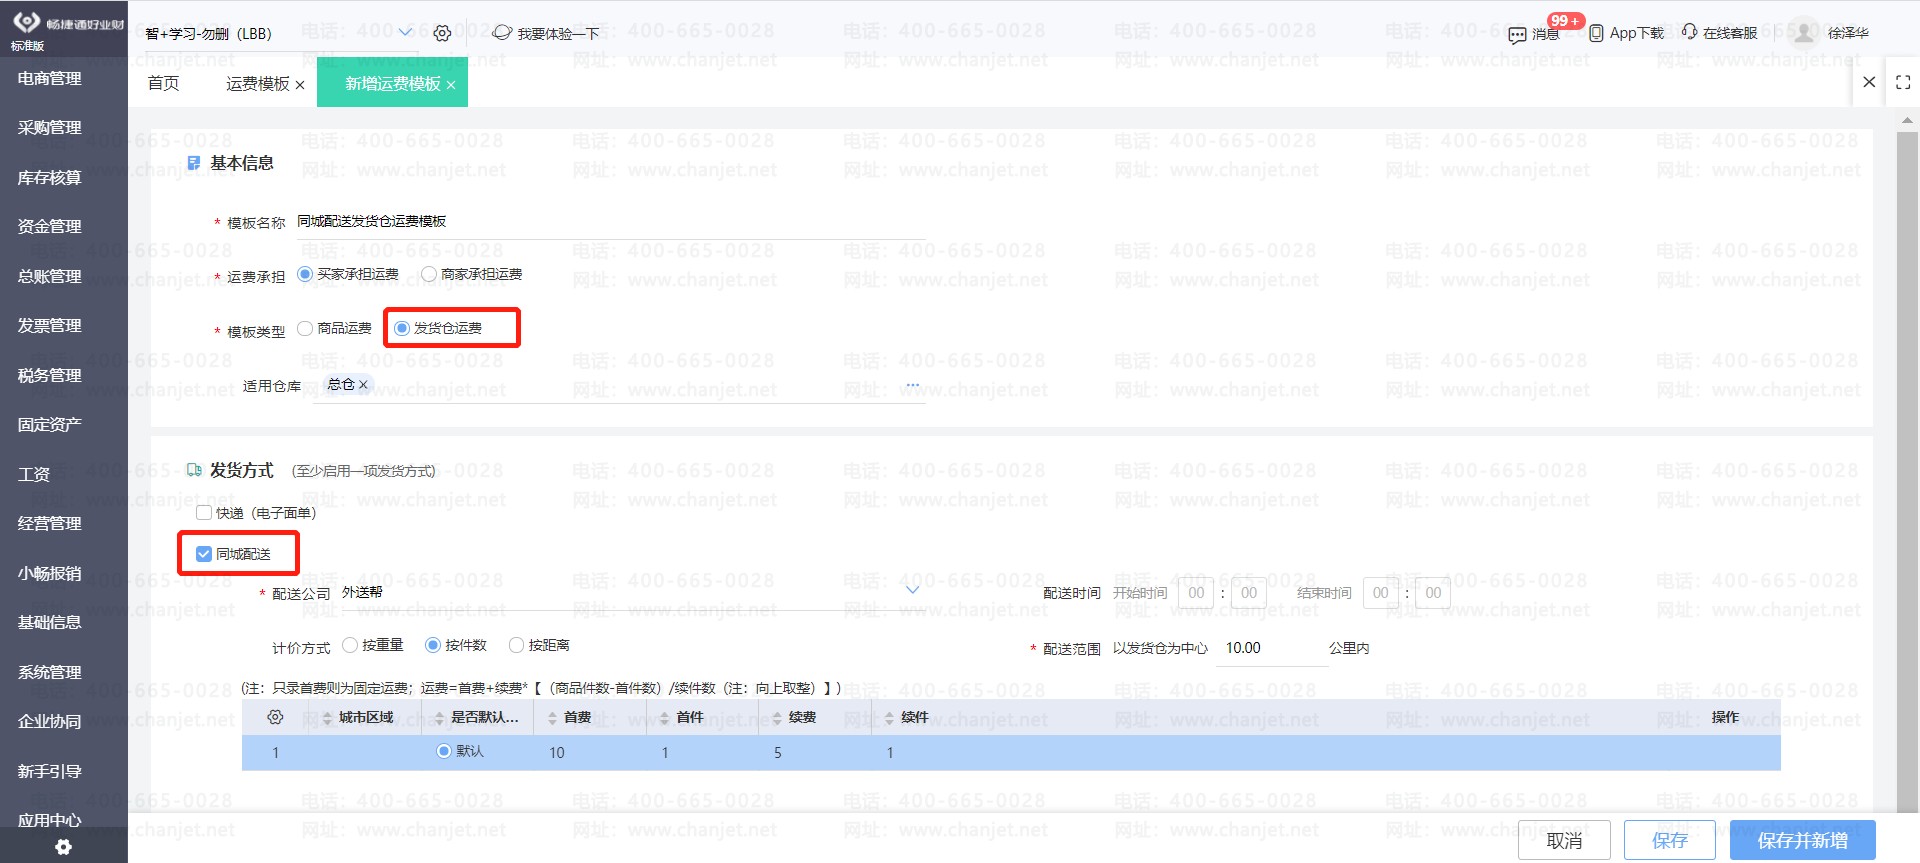The height and width of the screenshot is (863, 1920).
Task: Sort by 首件 column
Action: coord(664,718)
